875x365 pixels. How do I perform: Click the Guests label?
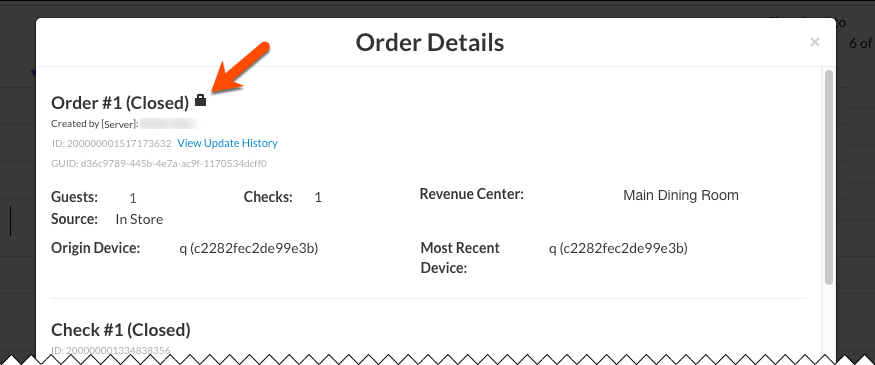point(74,197)
